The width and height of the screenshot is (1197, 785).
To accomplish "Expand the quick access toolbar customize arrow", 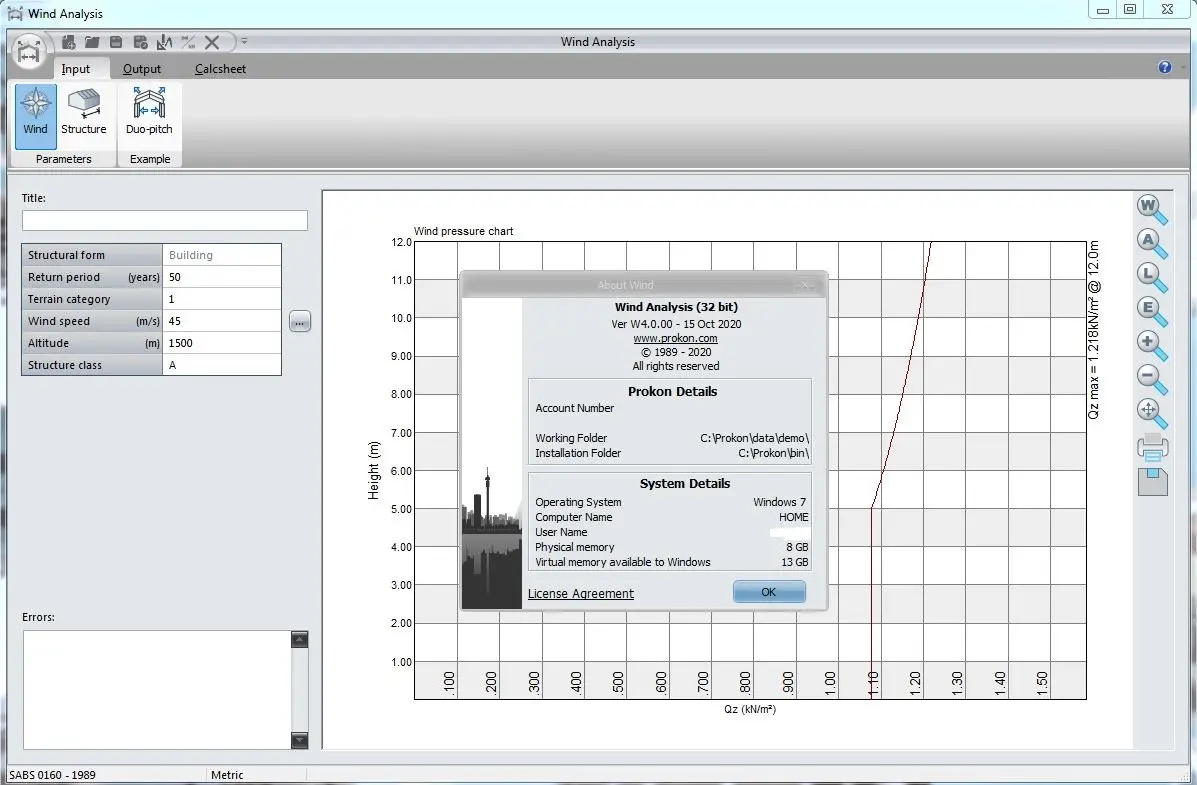I will point(244,41).
